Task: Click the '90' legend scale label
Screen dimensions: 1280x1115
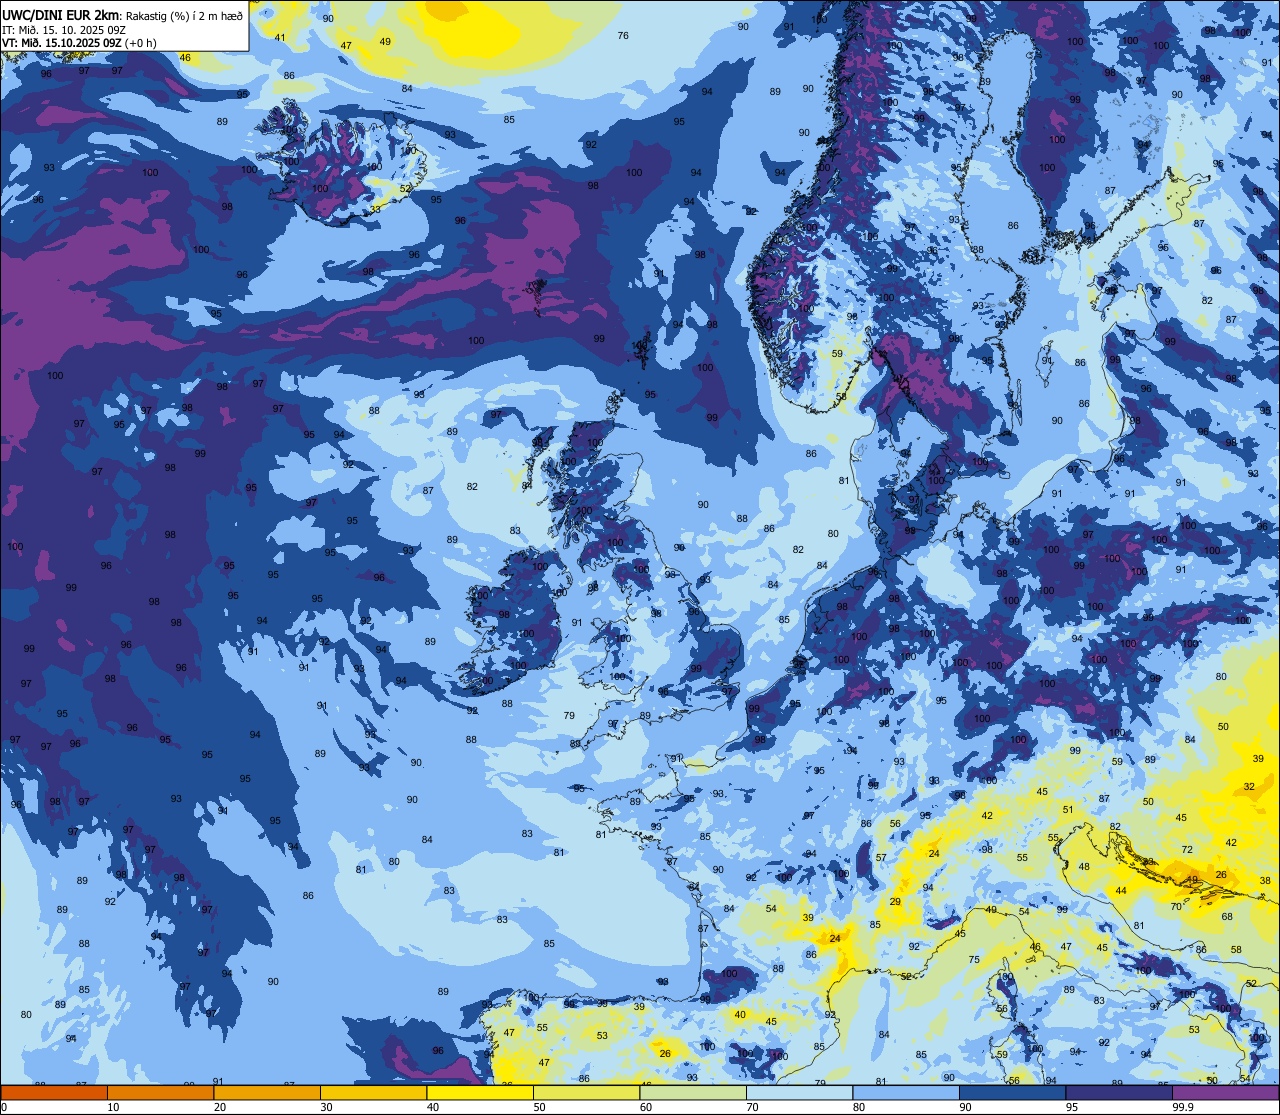Action: 965,1107
